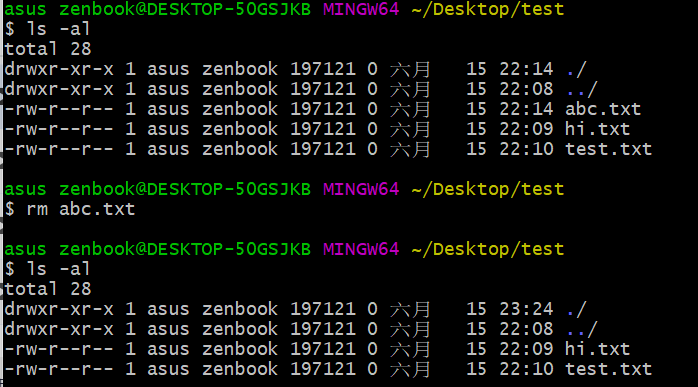Image resolution: width=698 pixels, height=387 pixels.
Task: Click the second 'ls -al' command
Action: pos(59,269)
